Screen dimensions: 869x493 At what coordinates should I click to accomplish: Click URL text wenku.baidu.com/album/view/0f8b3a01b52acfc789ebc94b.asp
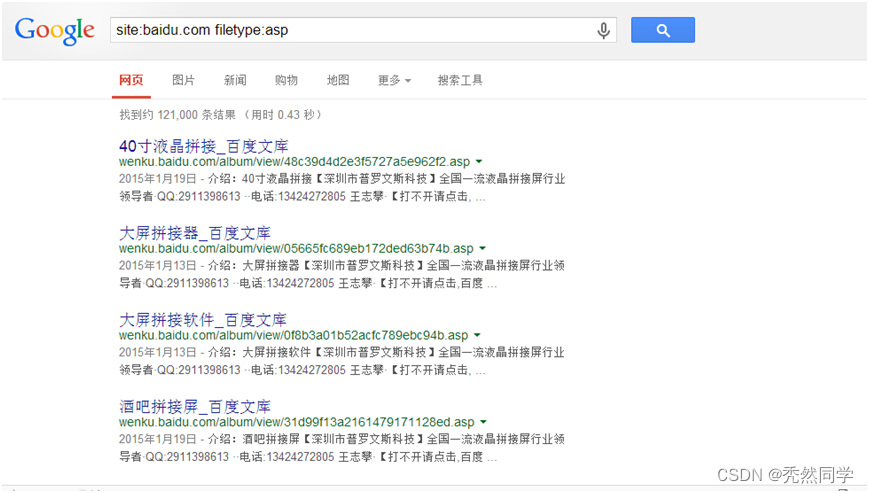pos(293,335)
